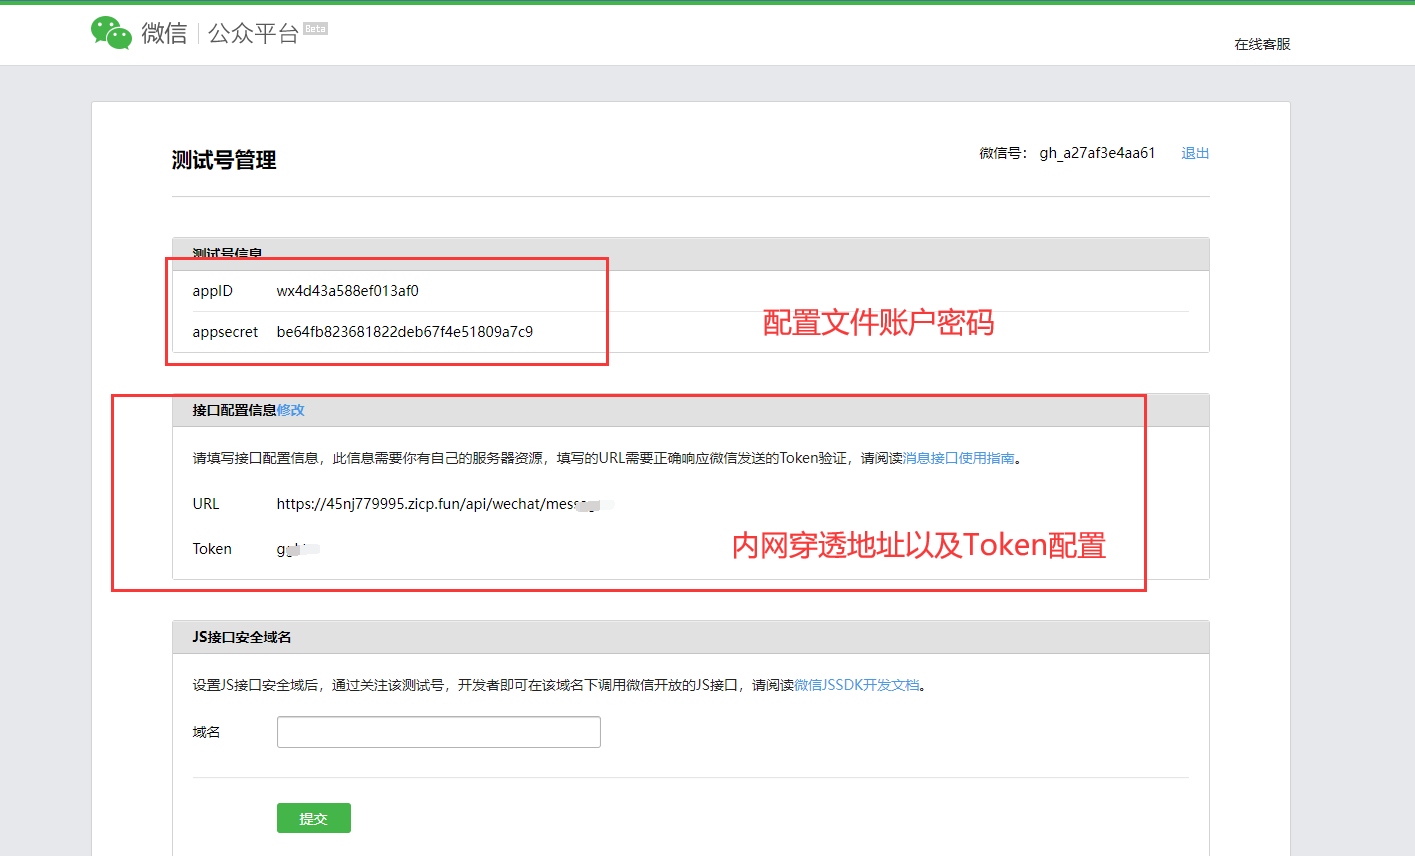Select appID value wx4d43a588ef013af0
Viewport: 1415px width, 856px height.
(348, 291)
